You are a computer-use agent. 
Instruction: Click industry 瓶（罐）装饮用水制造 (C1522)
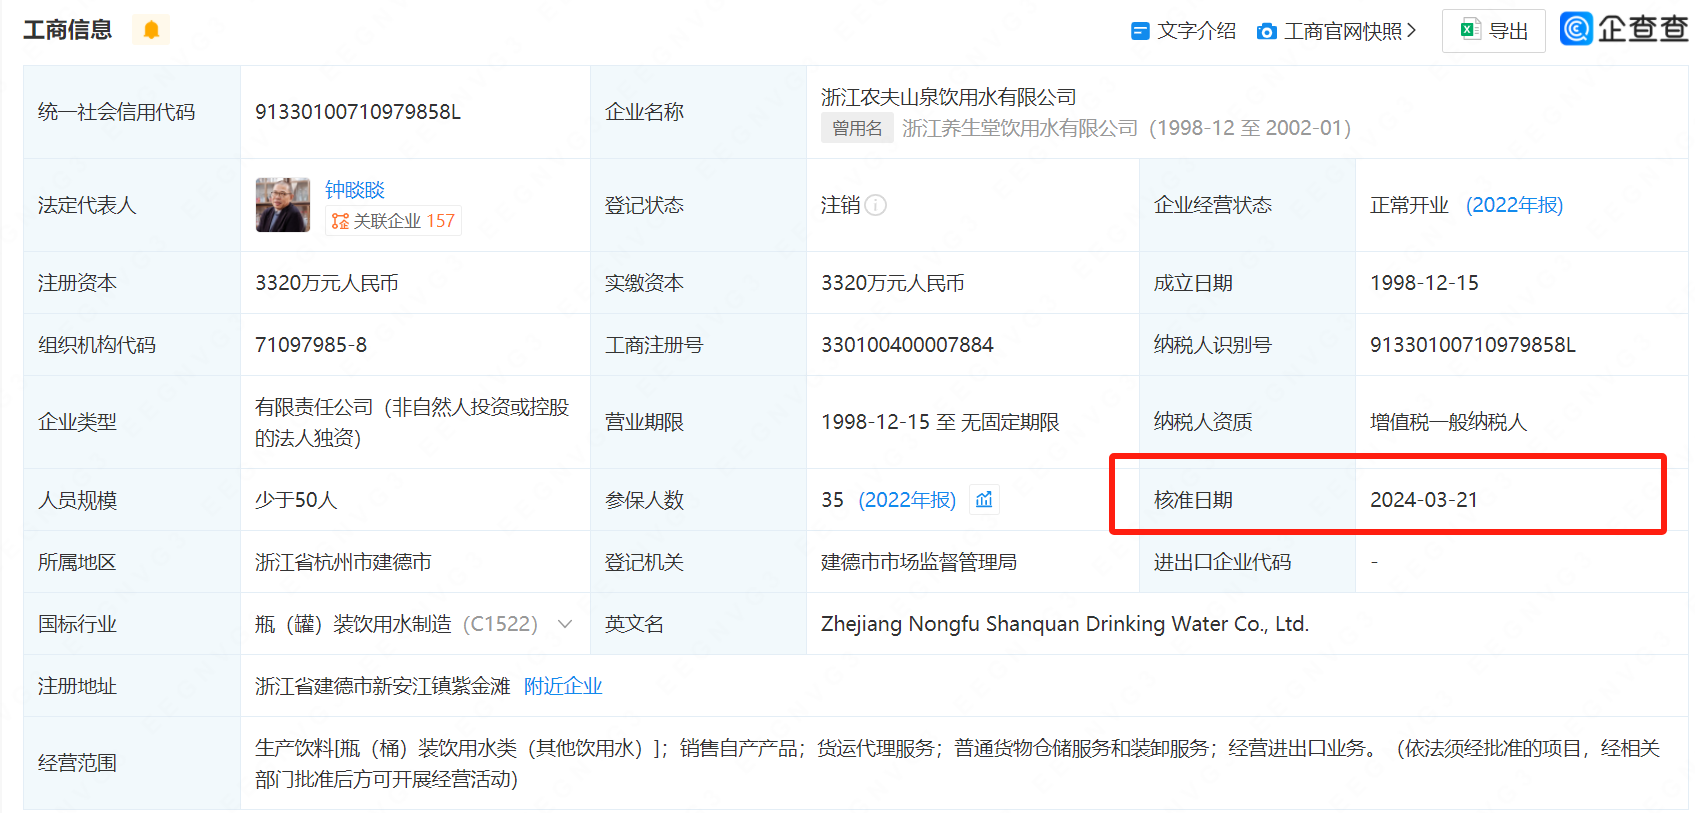point(396,624)
